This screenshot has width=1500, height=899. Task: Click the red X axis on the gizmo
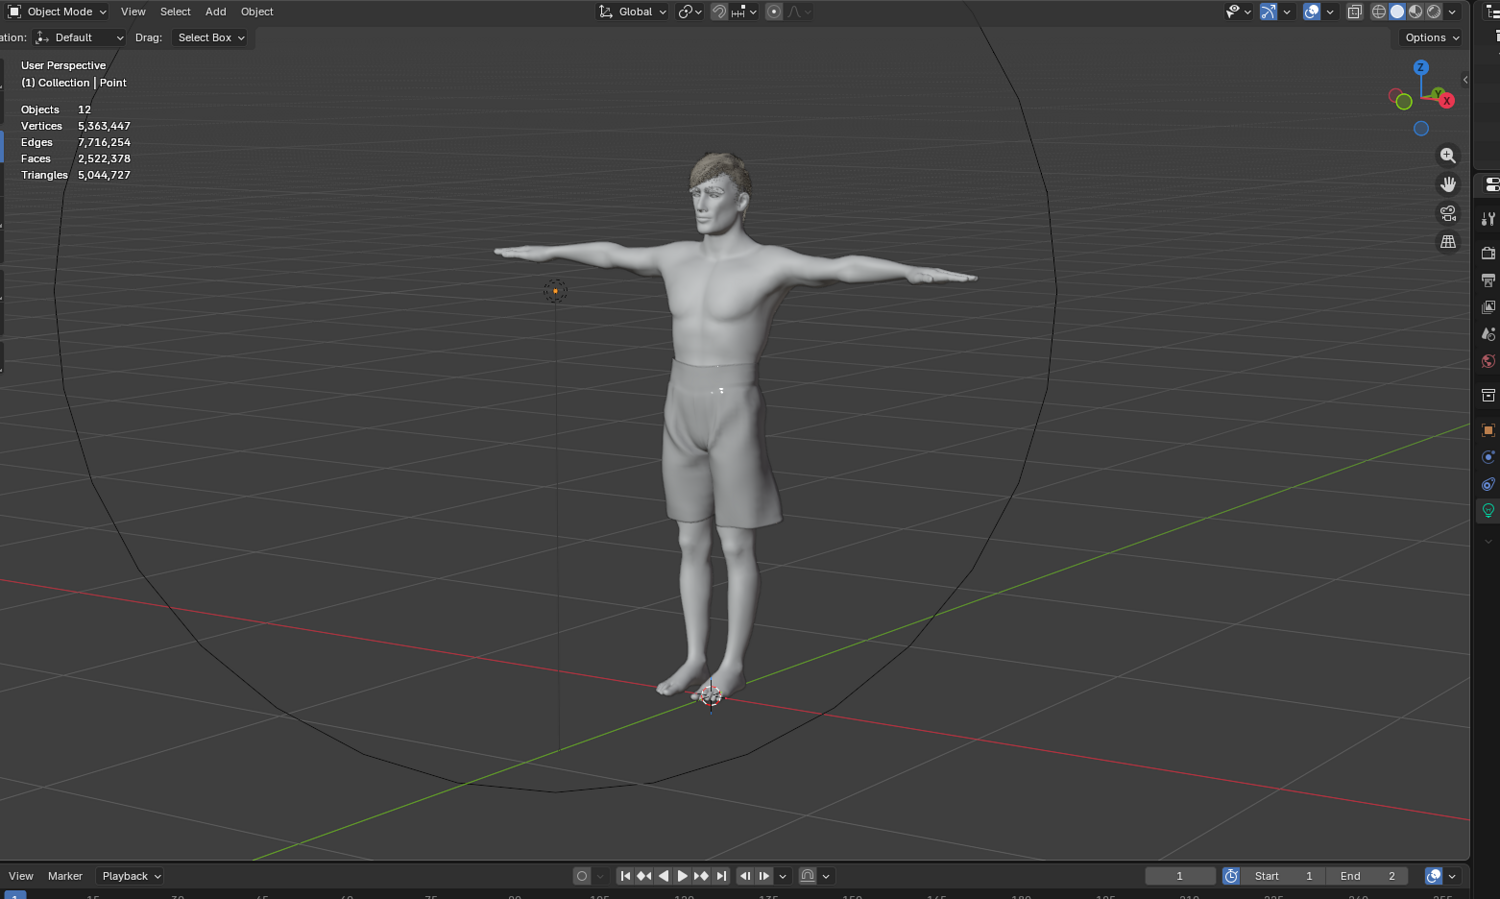1446,101
